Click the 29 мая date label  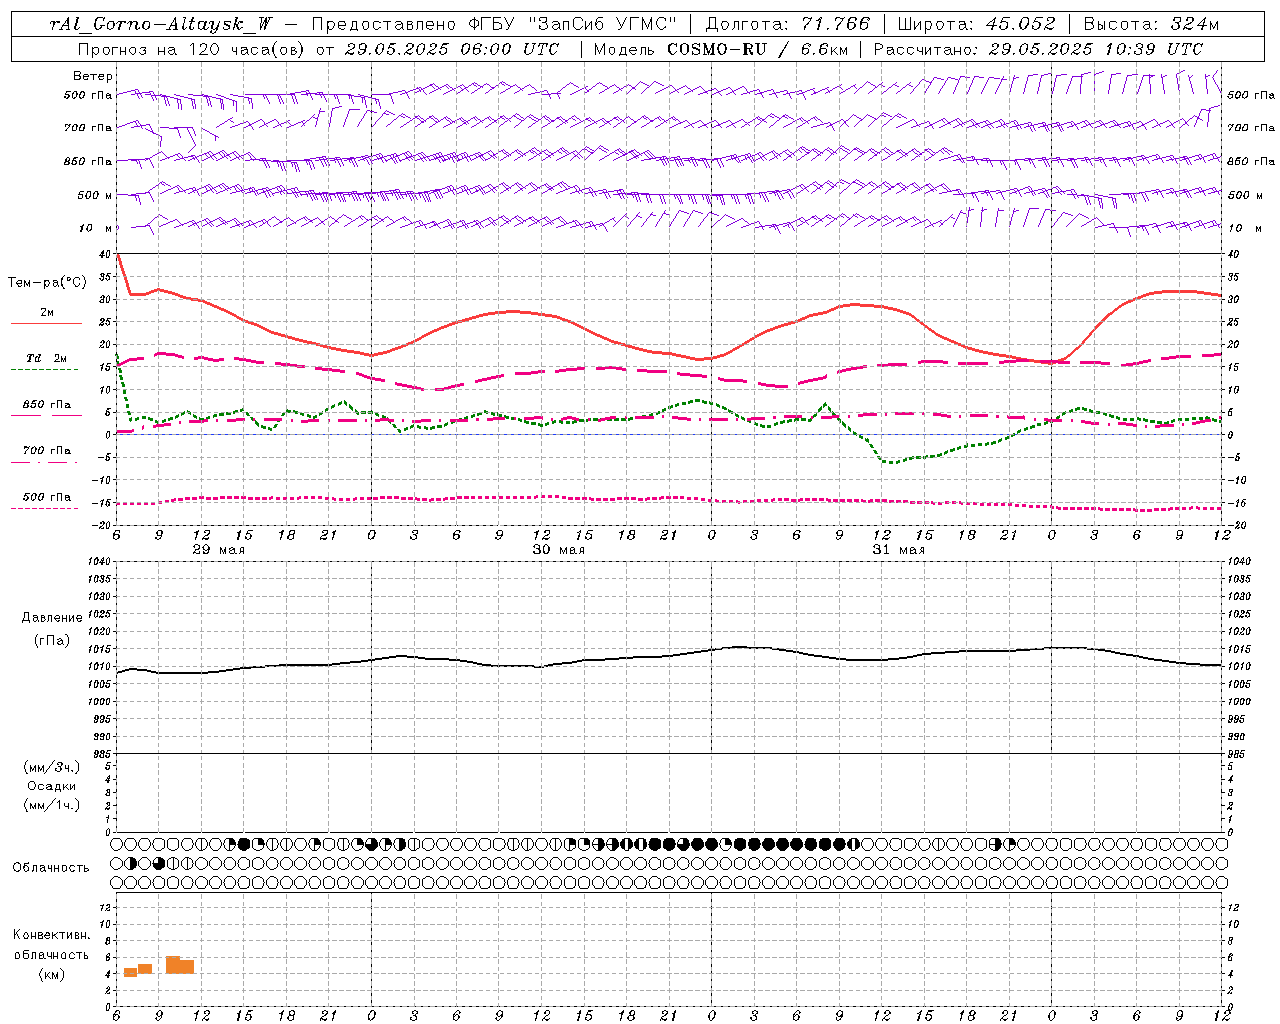click(218, 549)
